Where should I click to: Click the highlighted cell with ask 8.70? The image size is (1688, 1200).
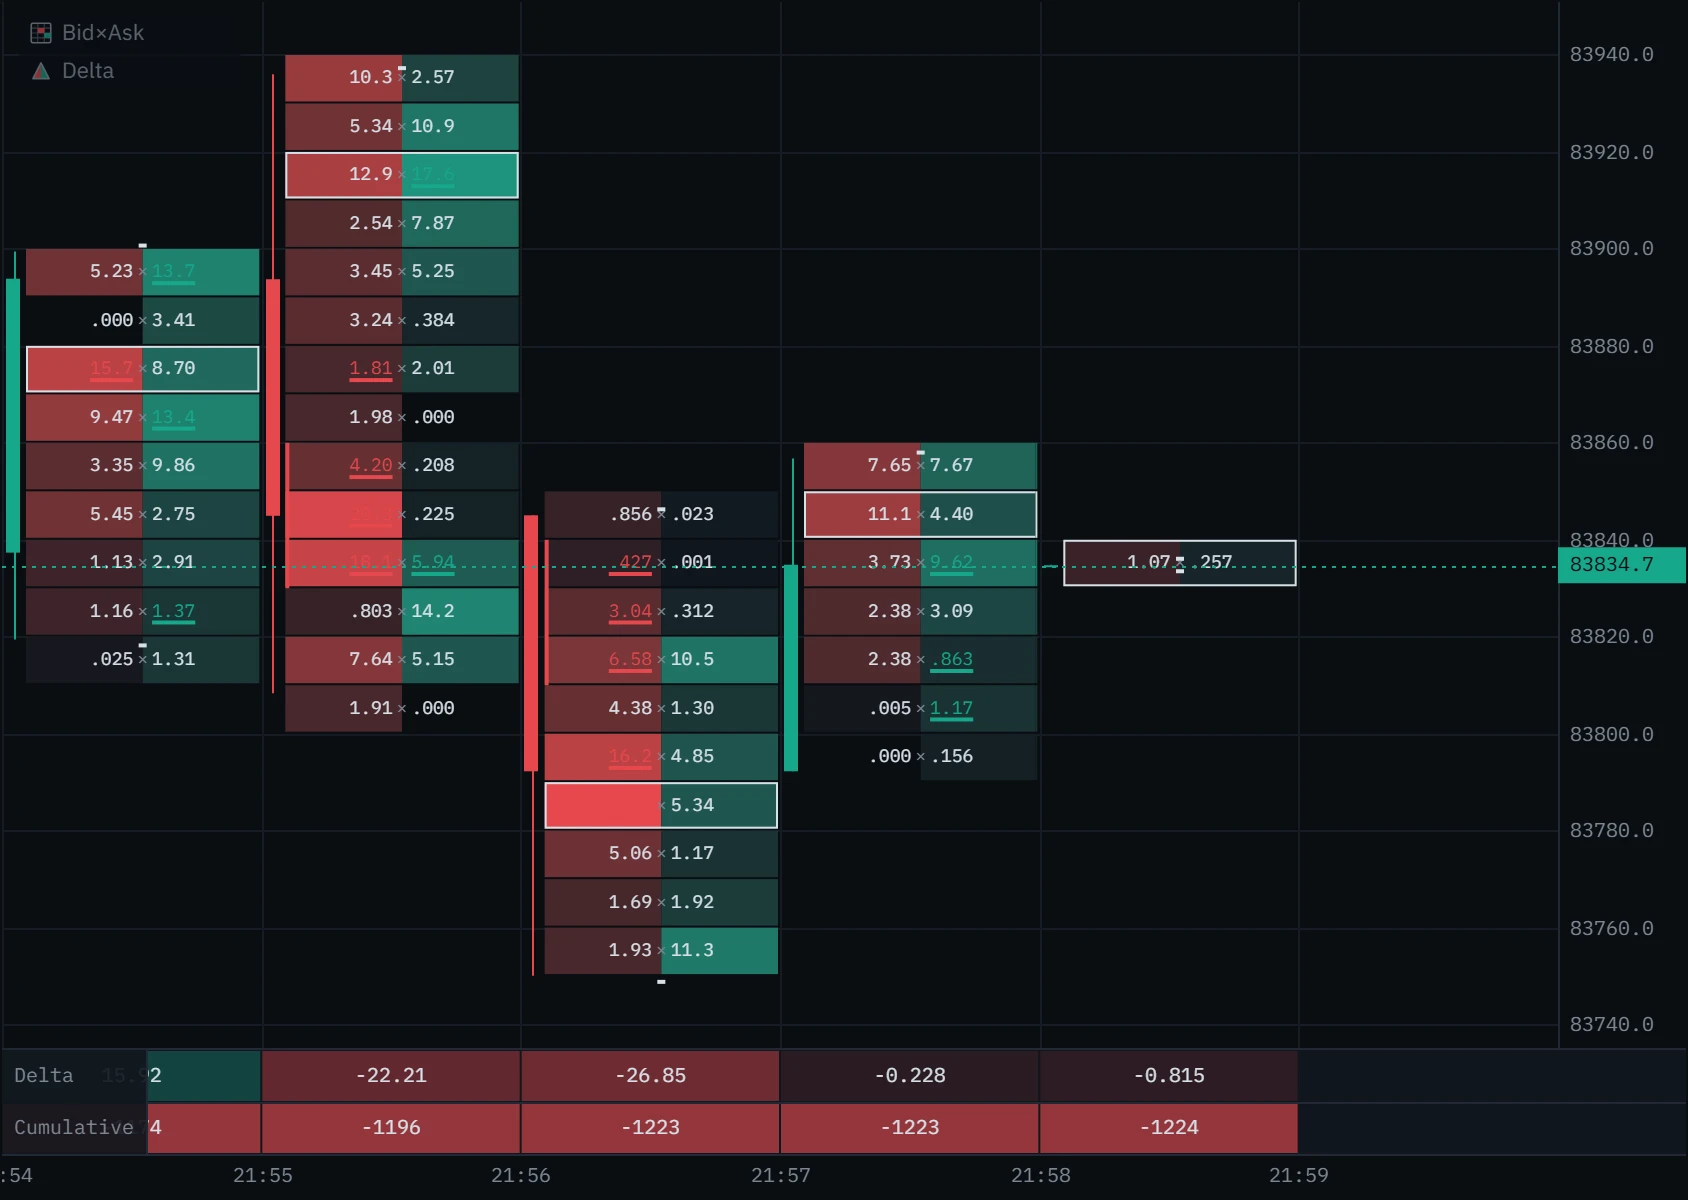(143, 369)
